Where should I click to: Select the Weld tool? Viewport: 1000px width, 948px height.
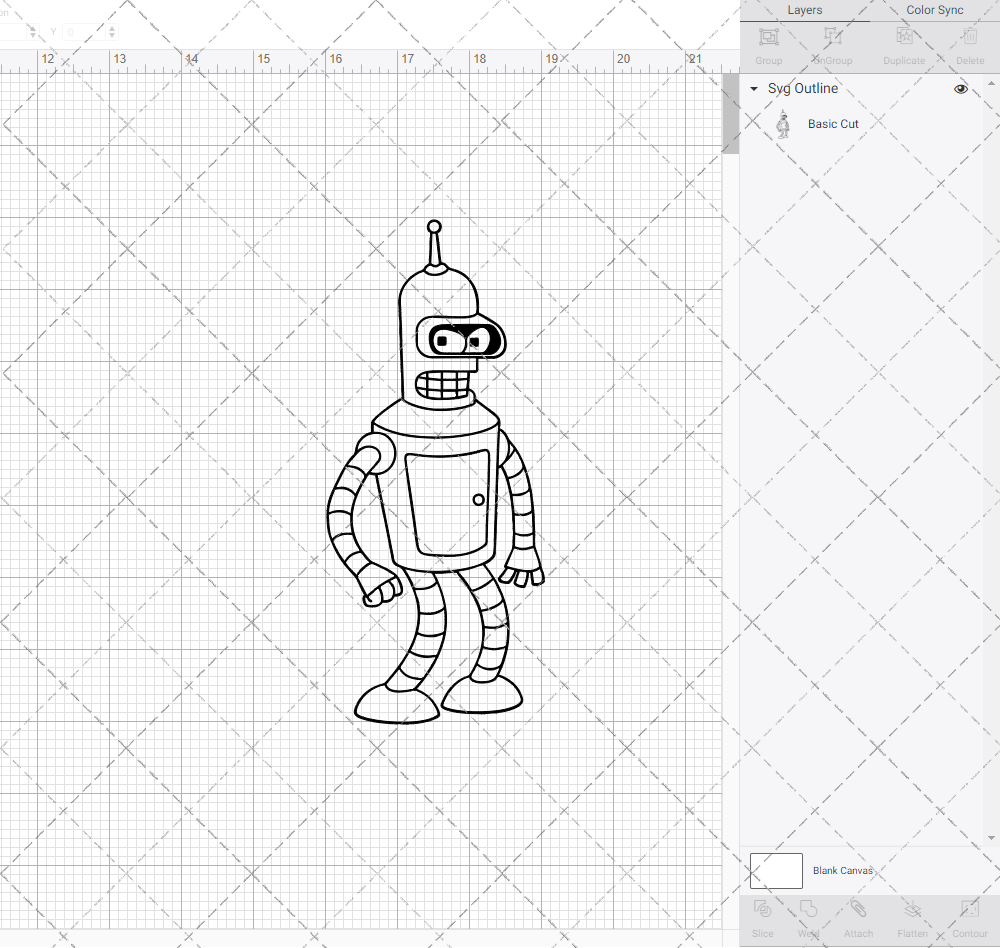point(808,915)
